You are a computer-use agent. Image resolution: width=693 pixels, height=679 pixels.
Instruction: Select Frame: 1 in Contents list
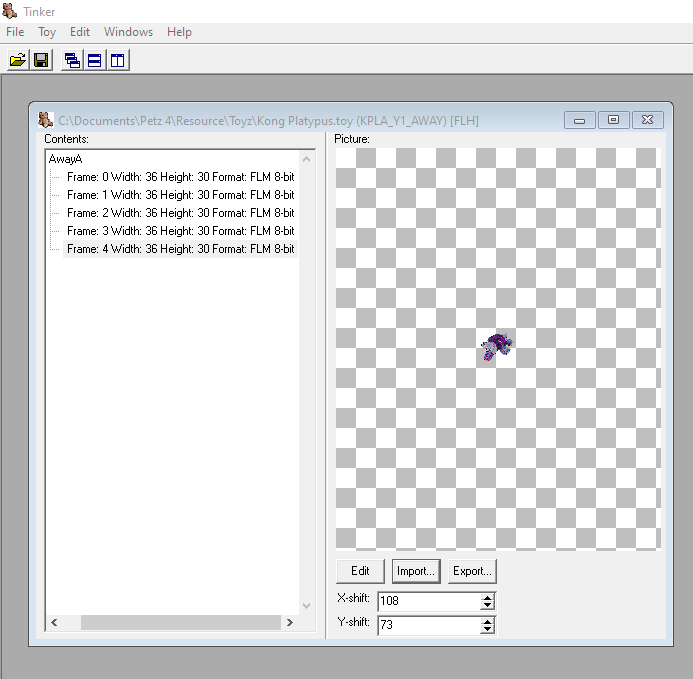(180, 195)
